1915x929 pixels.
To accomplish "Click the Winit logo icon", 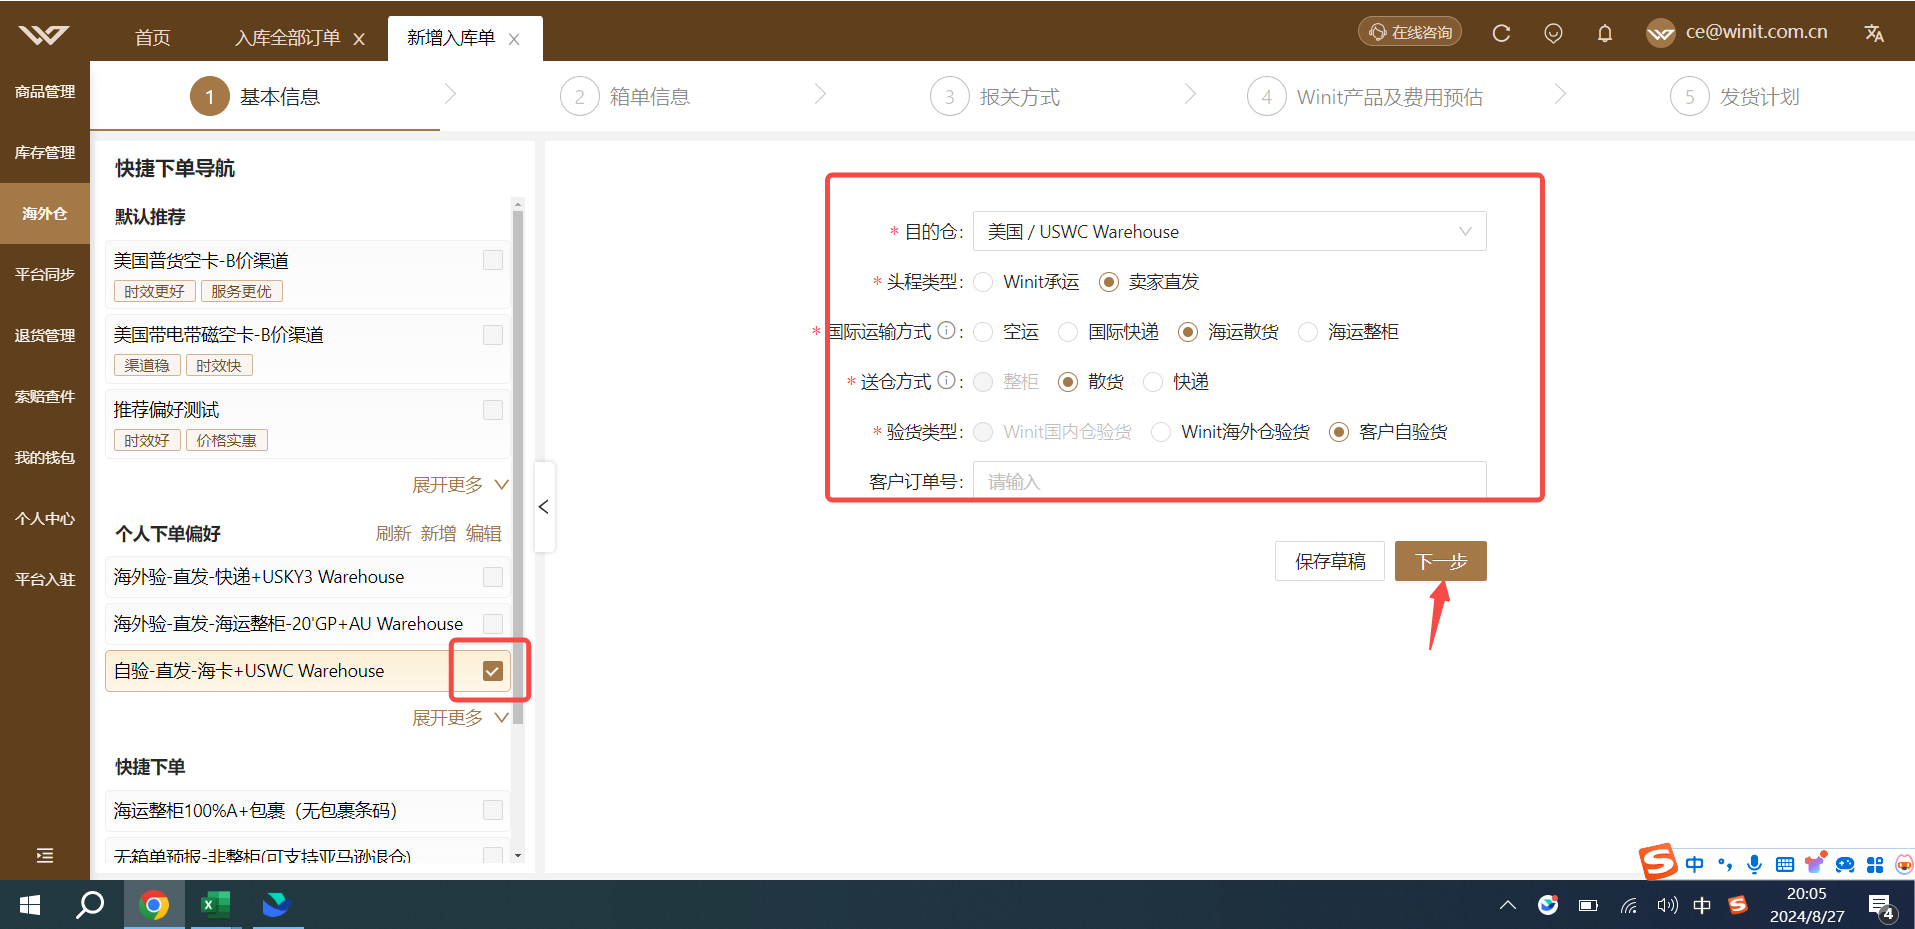I will click(x=44, y=35).
